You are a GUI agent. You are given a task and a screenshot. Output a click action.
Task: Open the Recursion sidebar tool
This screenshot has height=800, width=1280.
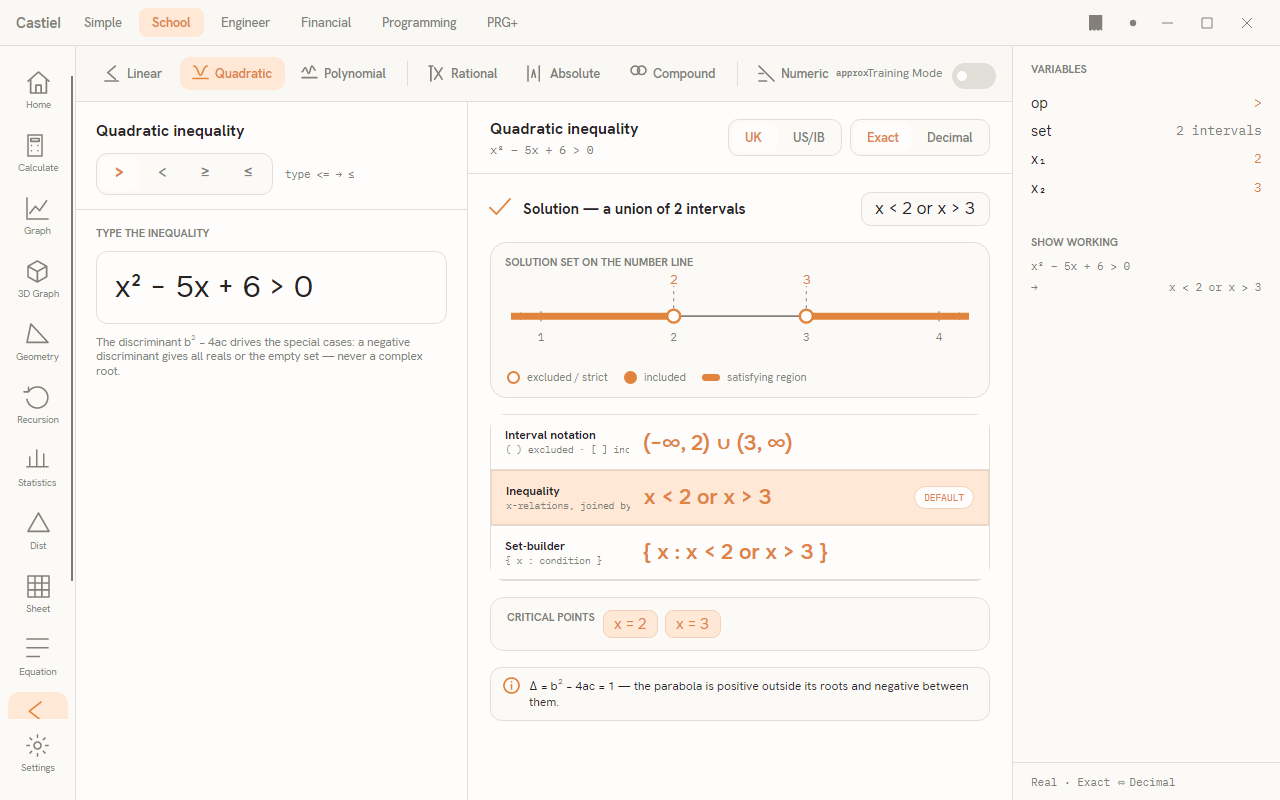pyautogui.click(x=38, y=405)
